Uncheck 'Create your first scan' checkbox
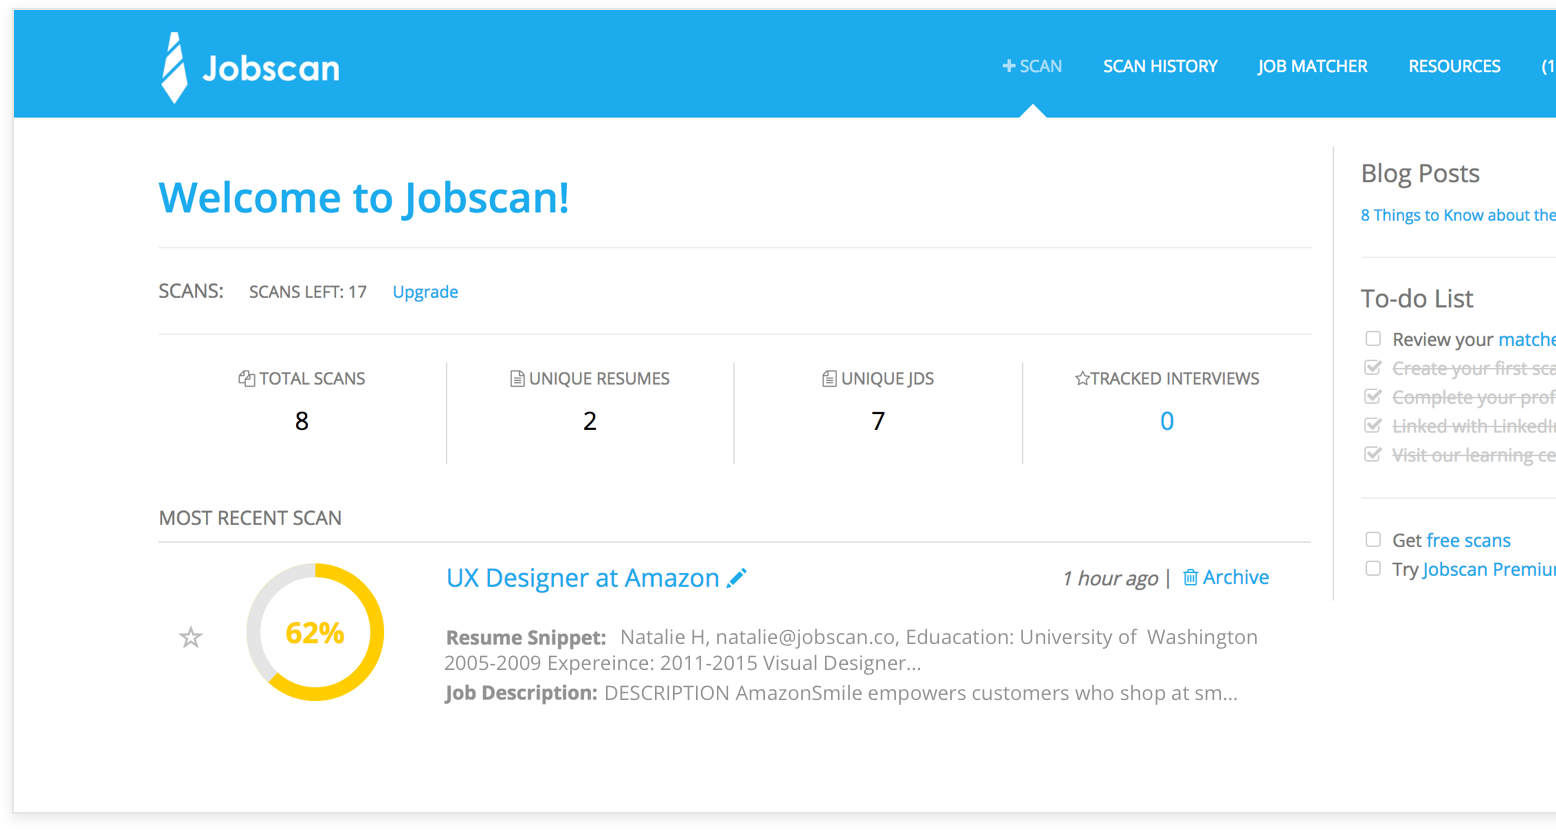This screenshot has height=830, width=1556. 1373,368
